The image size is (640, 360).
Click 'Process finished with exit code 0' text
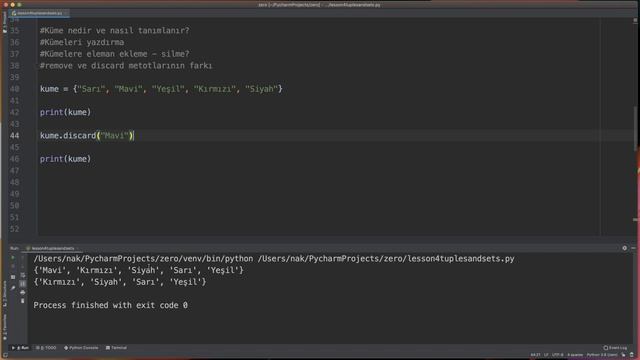(x=111, y=305)
